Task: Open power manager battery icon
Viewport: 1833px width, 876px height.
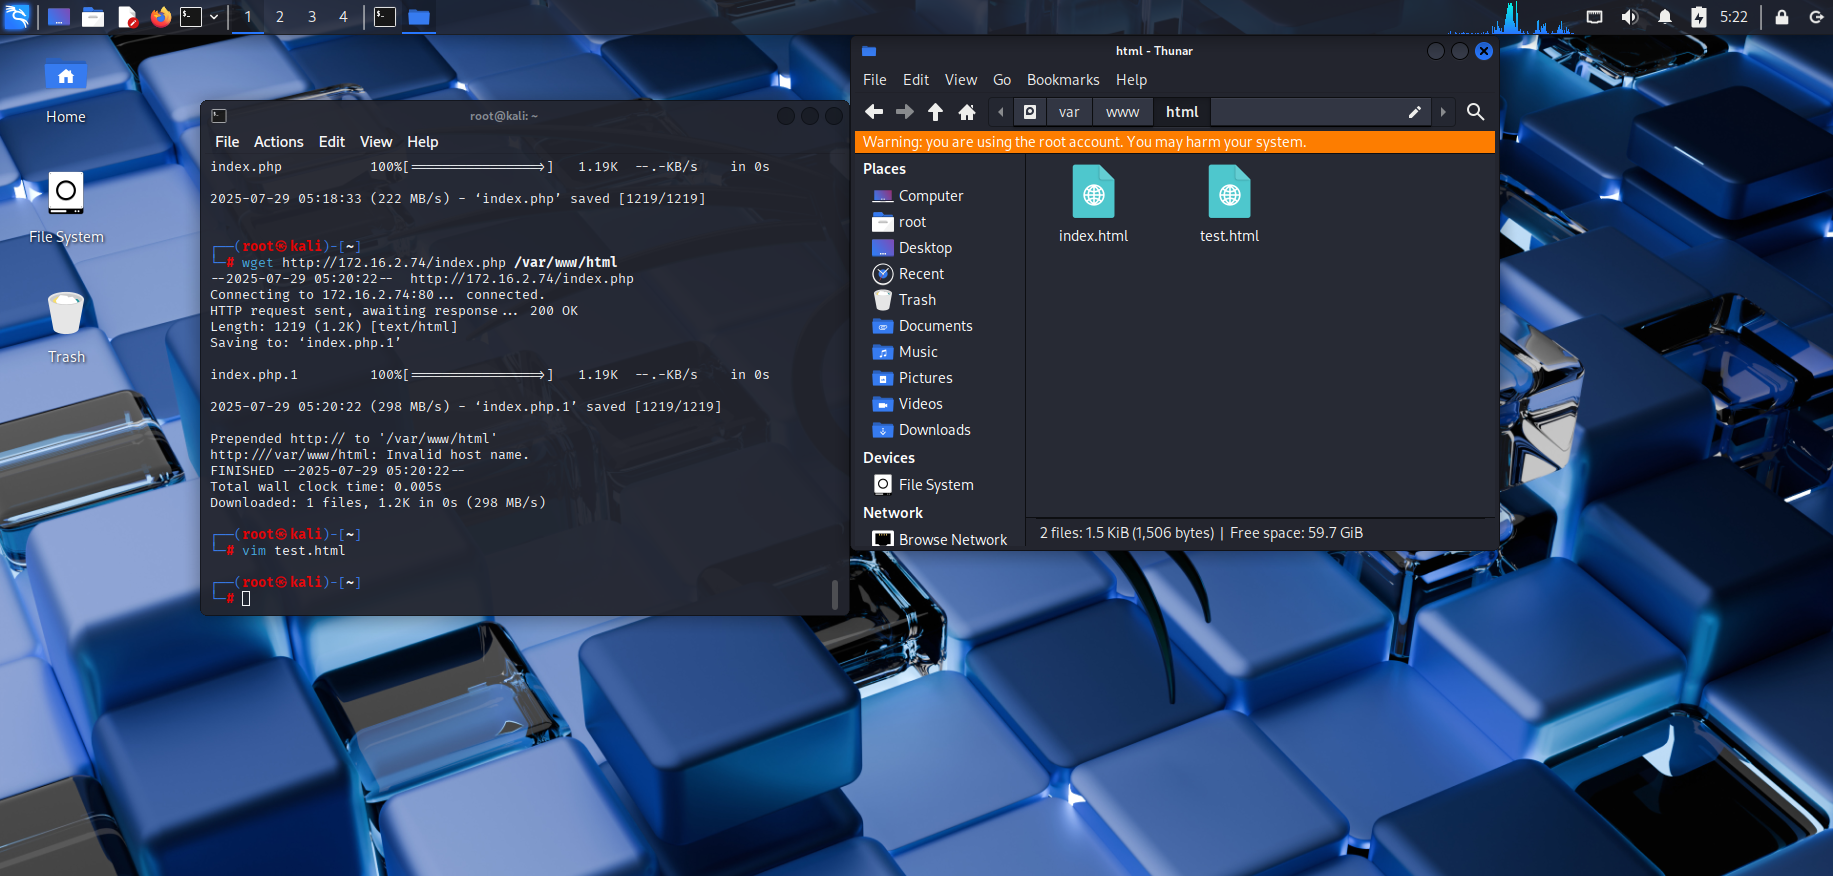Action: click(x=1699, y=17)
